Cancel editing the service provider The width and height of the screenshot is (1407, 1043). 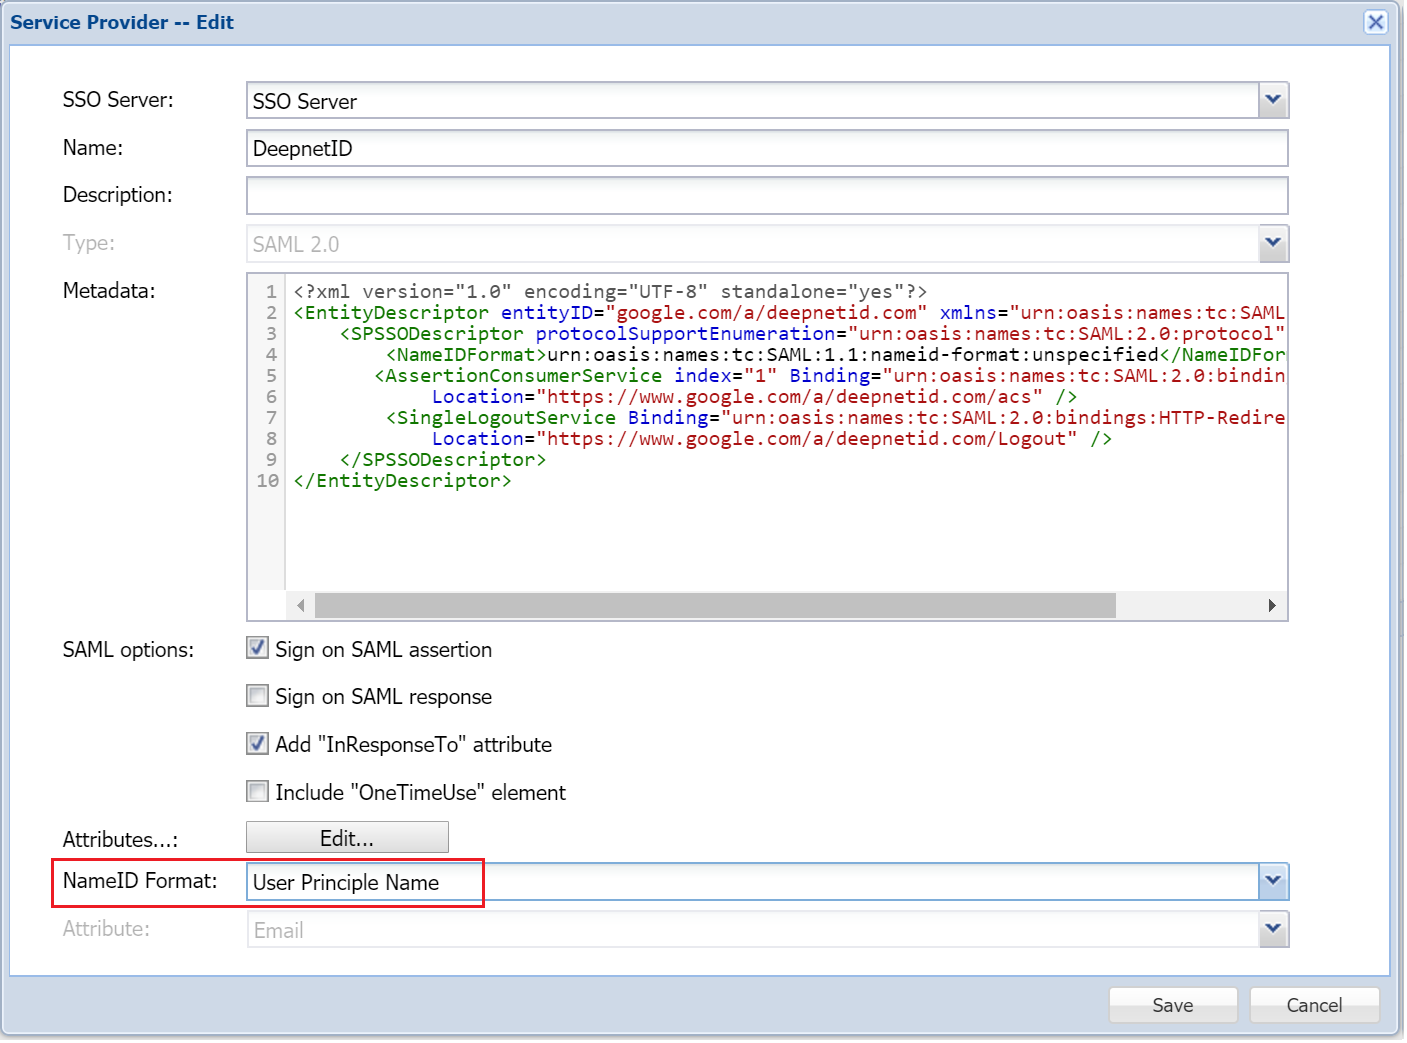click(x=1313, y=1006)
